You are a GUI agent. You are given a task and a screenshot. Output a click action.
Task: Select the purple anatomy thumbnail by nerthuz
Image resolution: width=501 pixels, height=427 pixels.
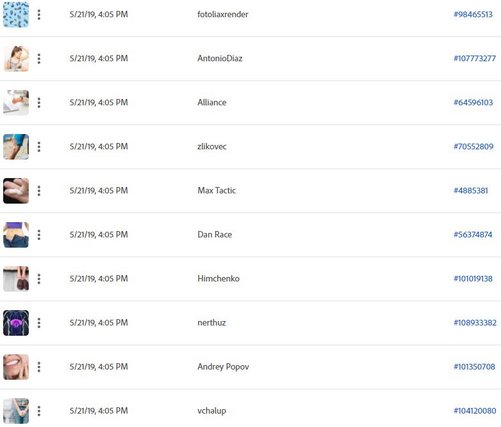coord(16,323)
